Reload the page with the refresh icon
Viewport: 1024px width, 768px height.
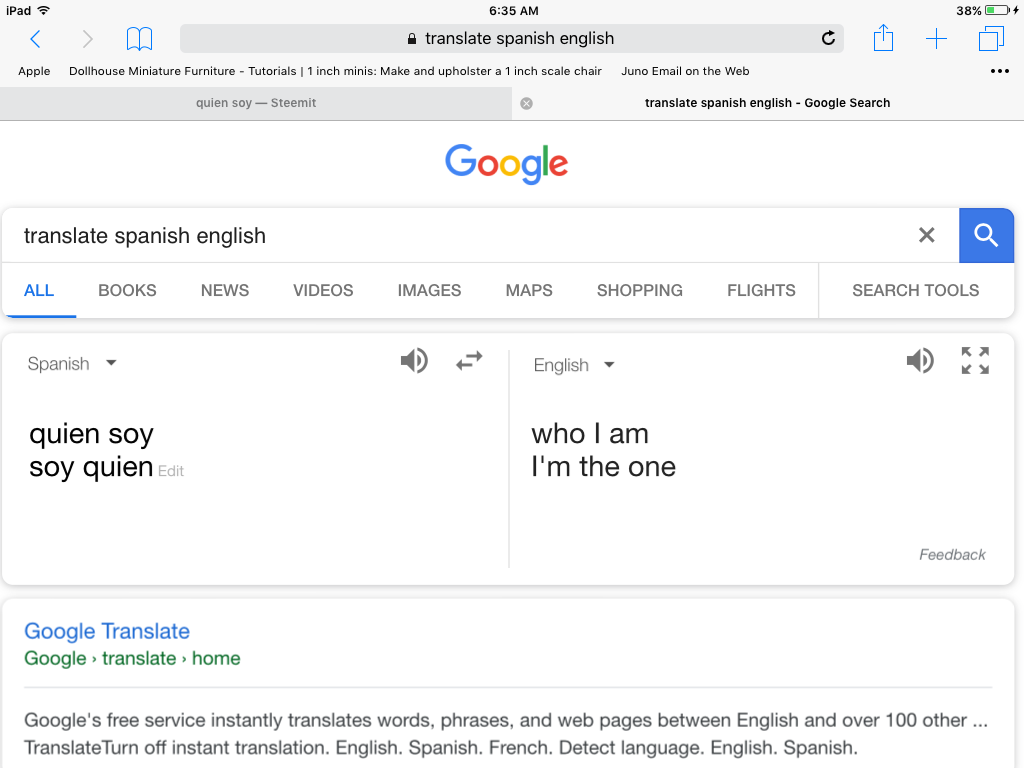[828, 39]
